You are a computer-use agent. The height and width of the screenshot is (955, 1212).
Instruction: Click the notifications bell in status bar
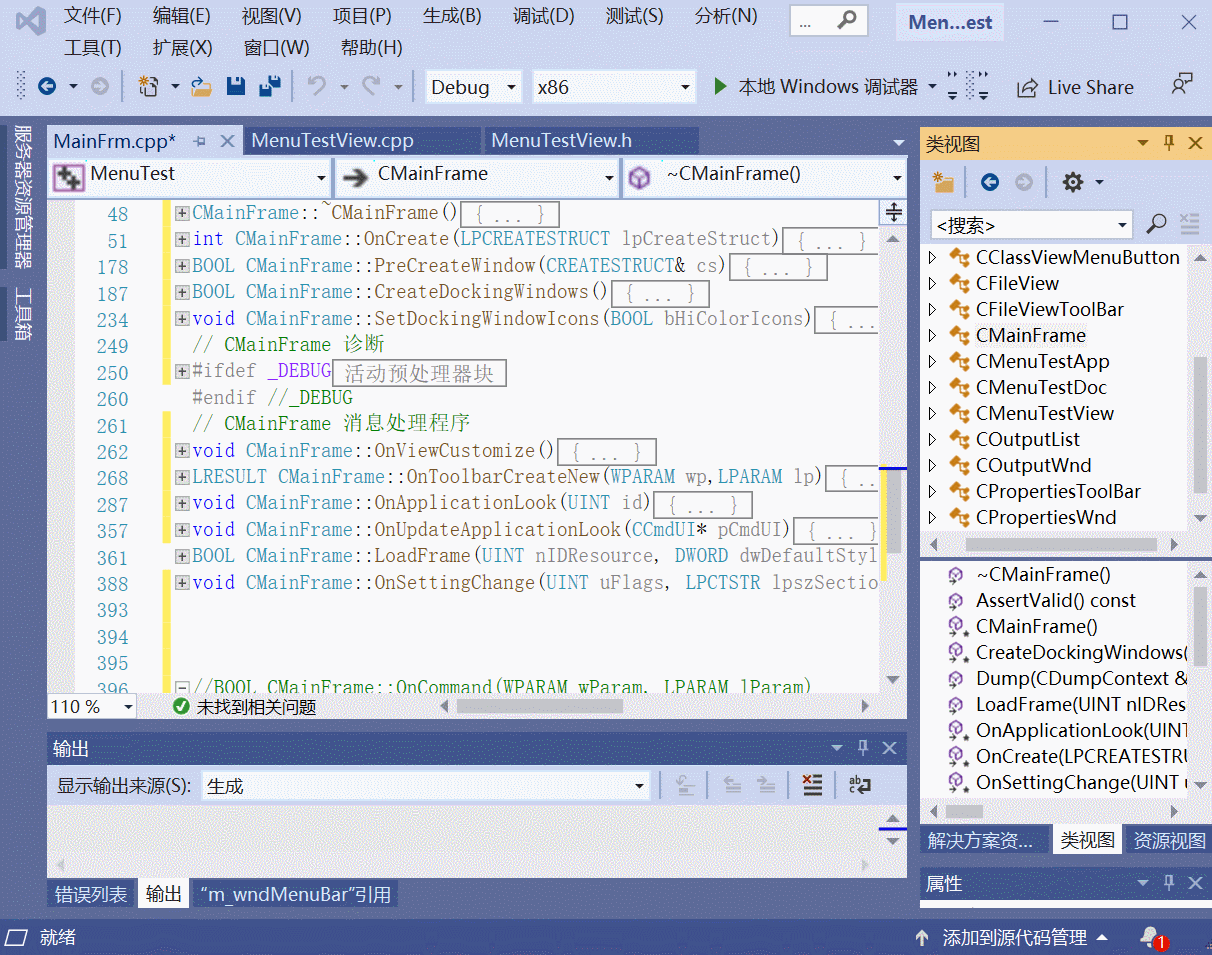tap(1152, 938)
